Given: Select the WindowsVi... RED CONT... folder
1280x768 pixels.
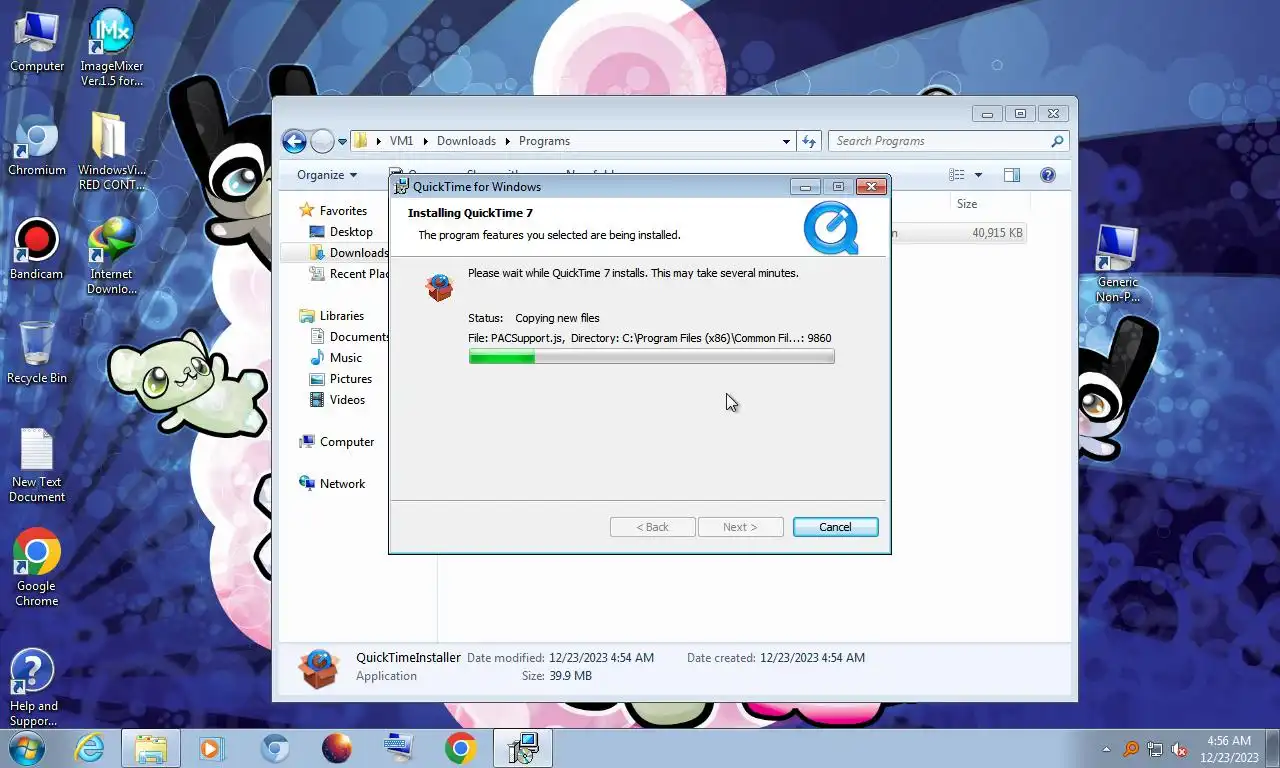Looking at the screenshot, I should click(x=111, y=151).
